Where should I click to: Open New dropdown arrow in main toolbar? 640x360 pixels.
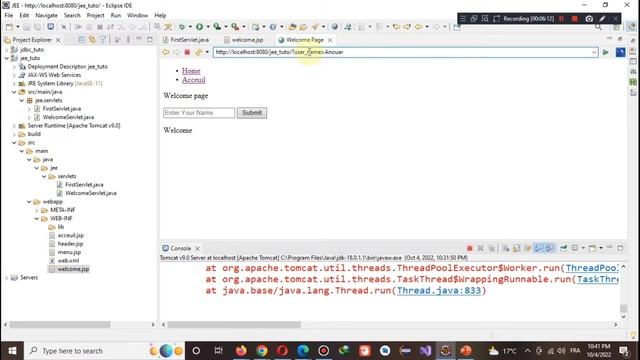pos(18,27)
